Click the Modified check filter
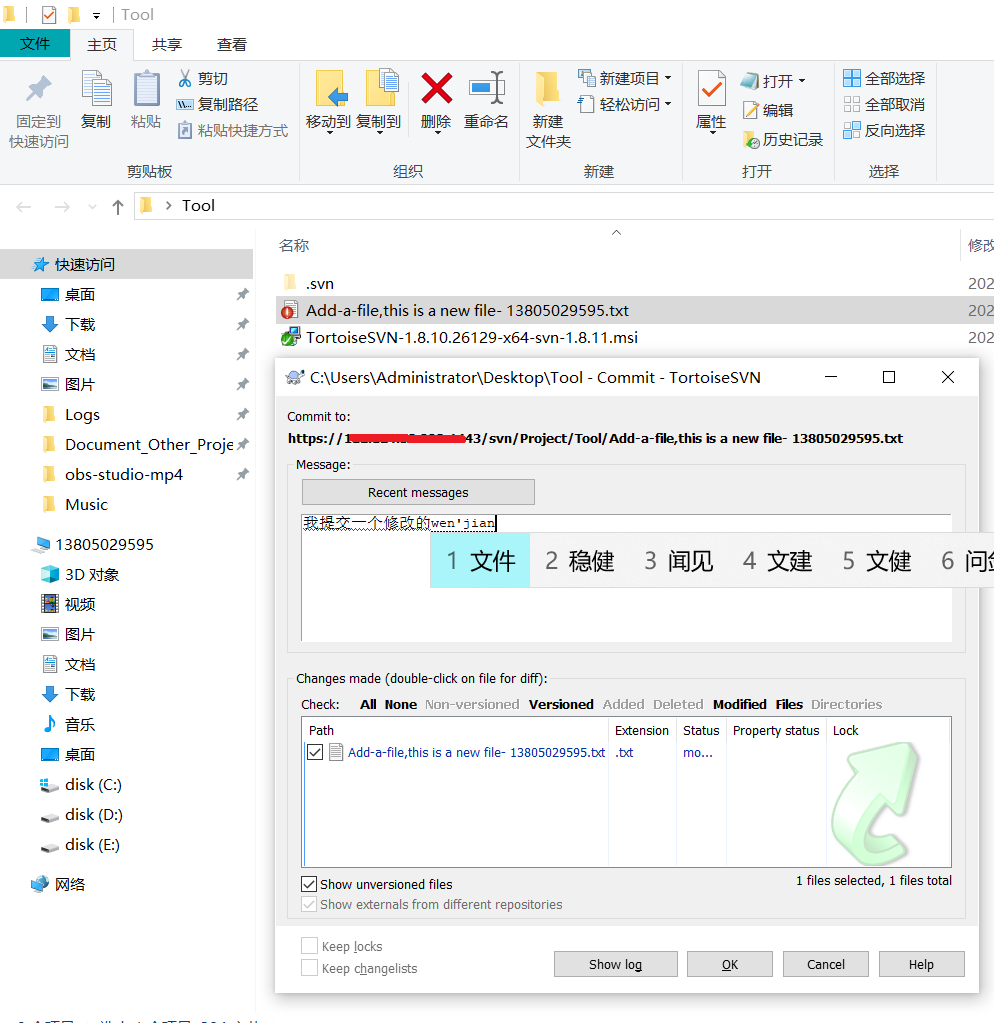This screenshot has height=1023, width=994. click(740, 705)
